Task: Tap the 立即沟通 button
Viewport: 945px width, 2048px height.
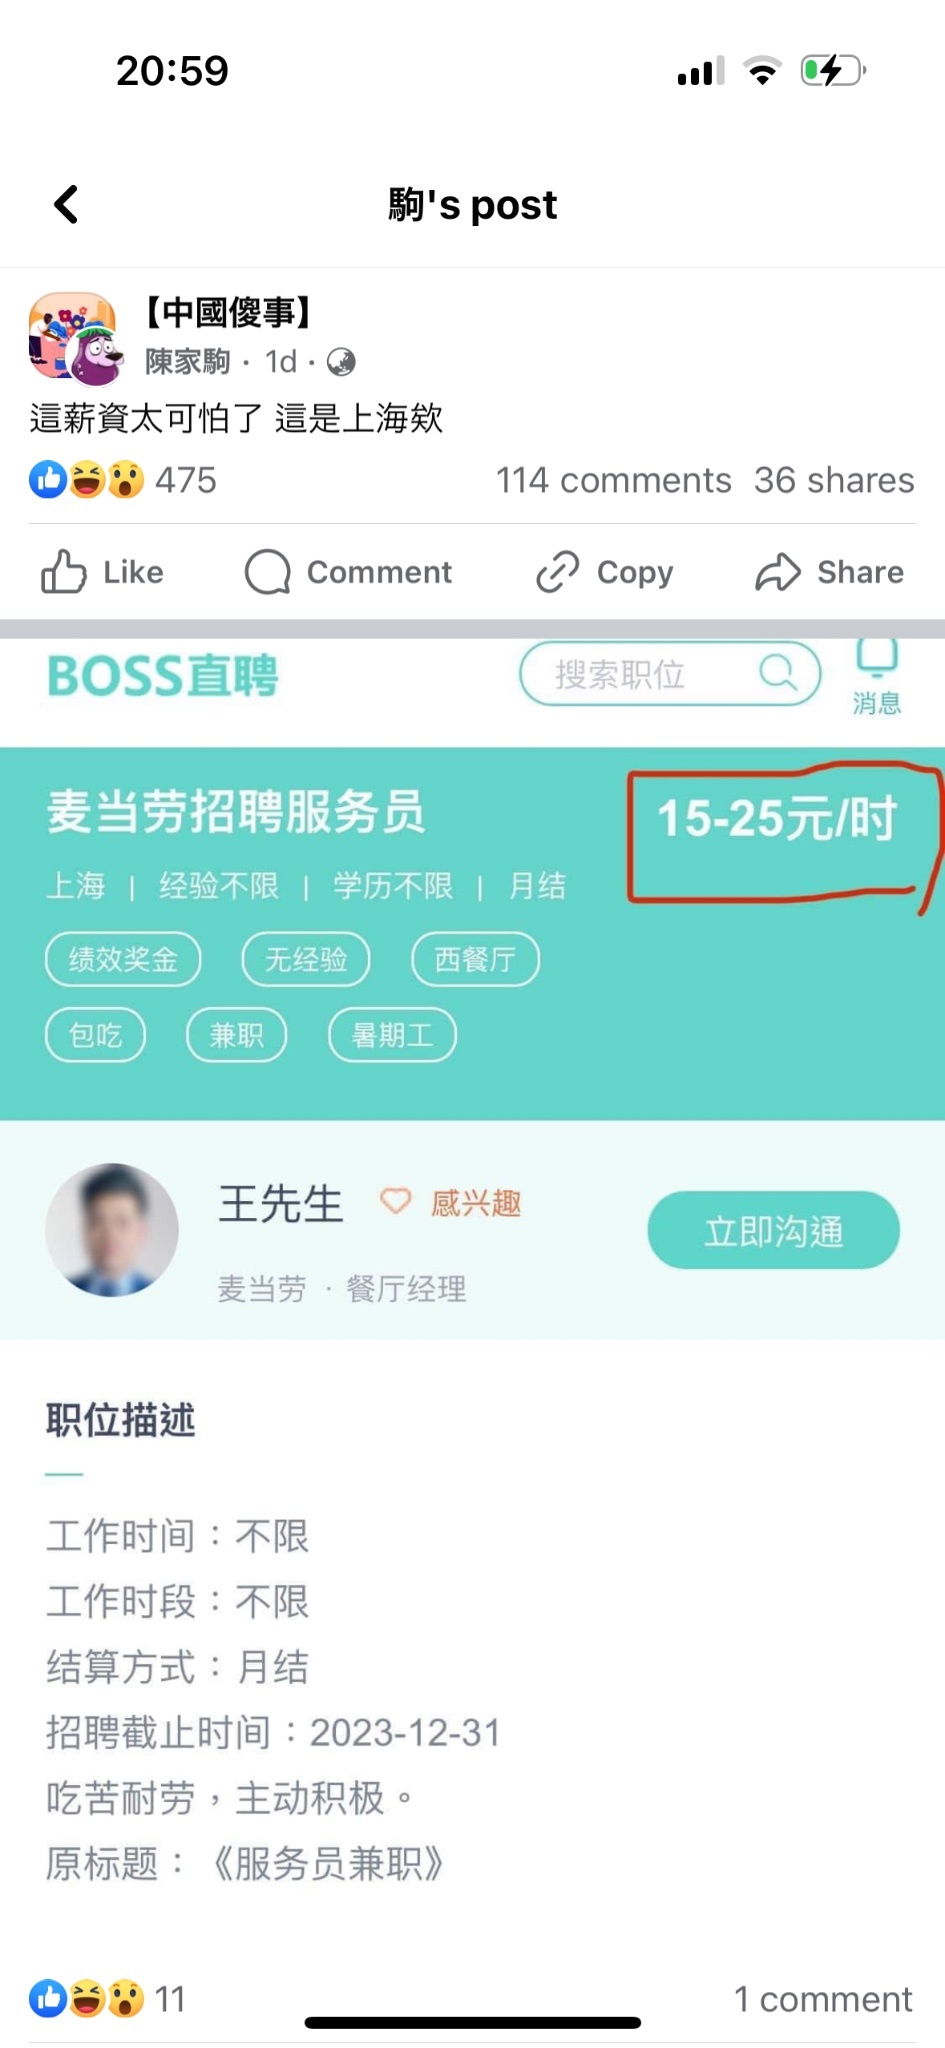Action: click(773, 1230)
